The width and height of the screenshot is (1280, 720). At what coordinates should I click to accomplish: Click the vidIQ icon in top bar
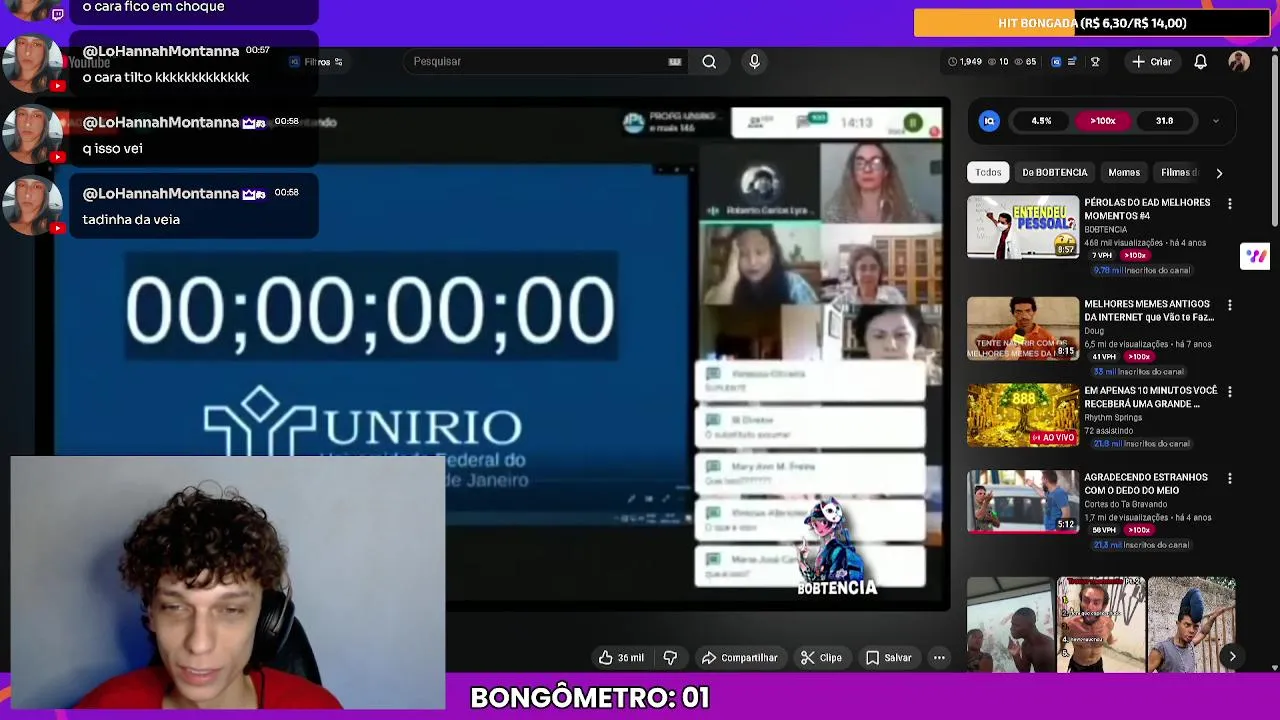click(1056, 62)
